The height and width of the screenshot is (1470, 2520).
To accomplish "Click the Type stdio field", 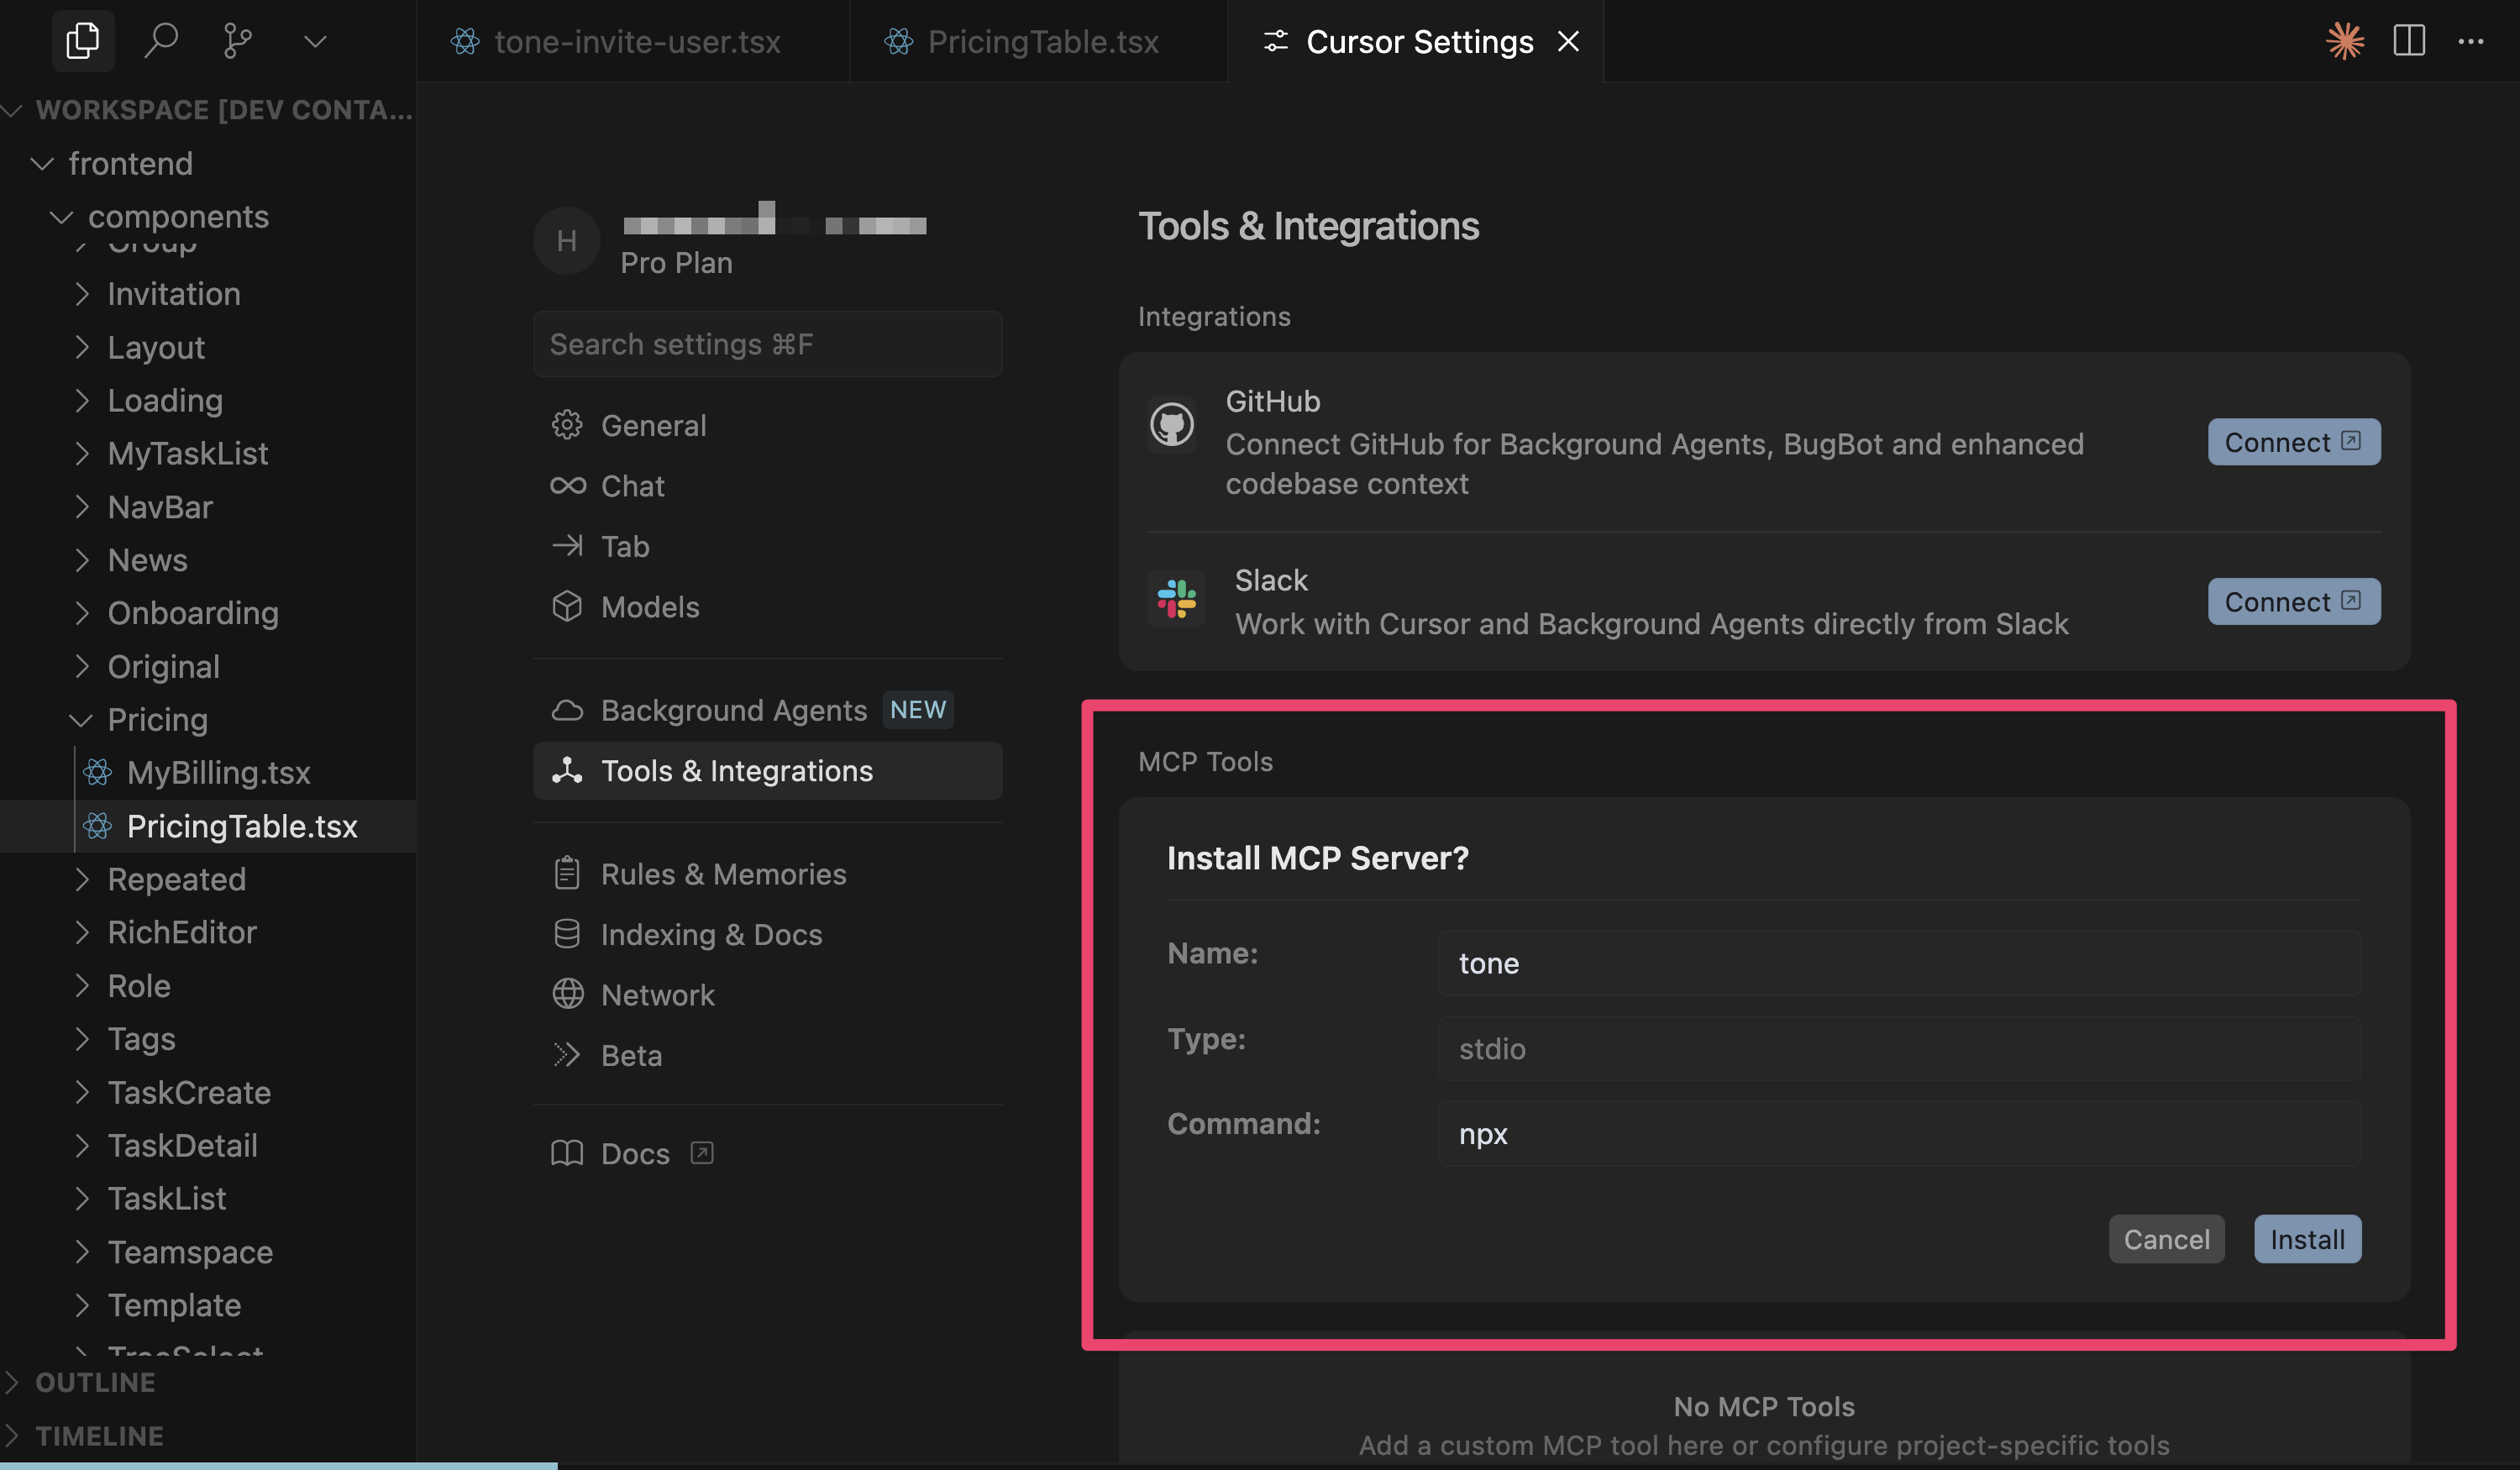I will (x=1899, y=1048).
